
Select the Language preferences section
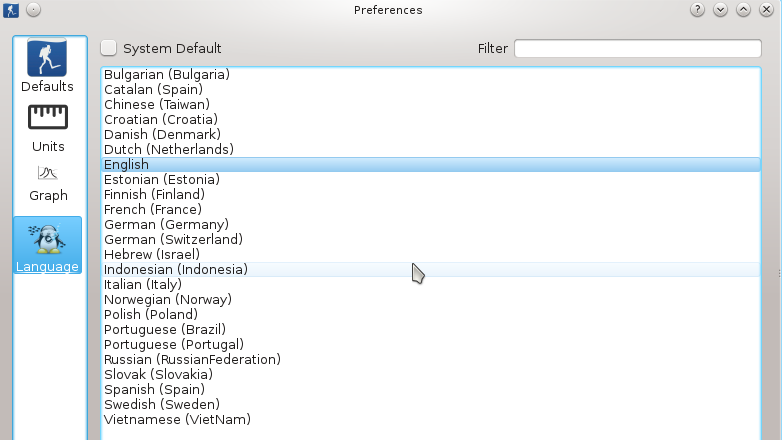click(47, 247)
